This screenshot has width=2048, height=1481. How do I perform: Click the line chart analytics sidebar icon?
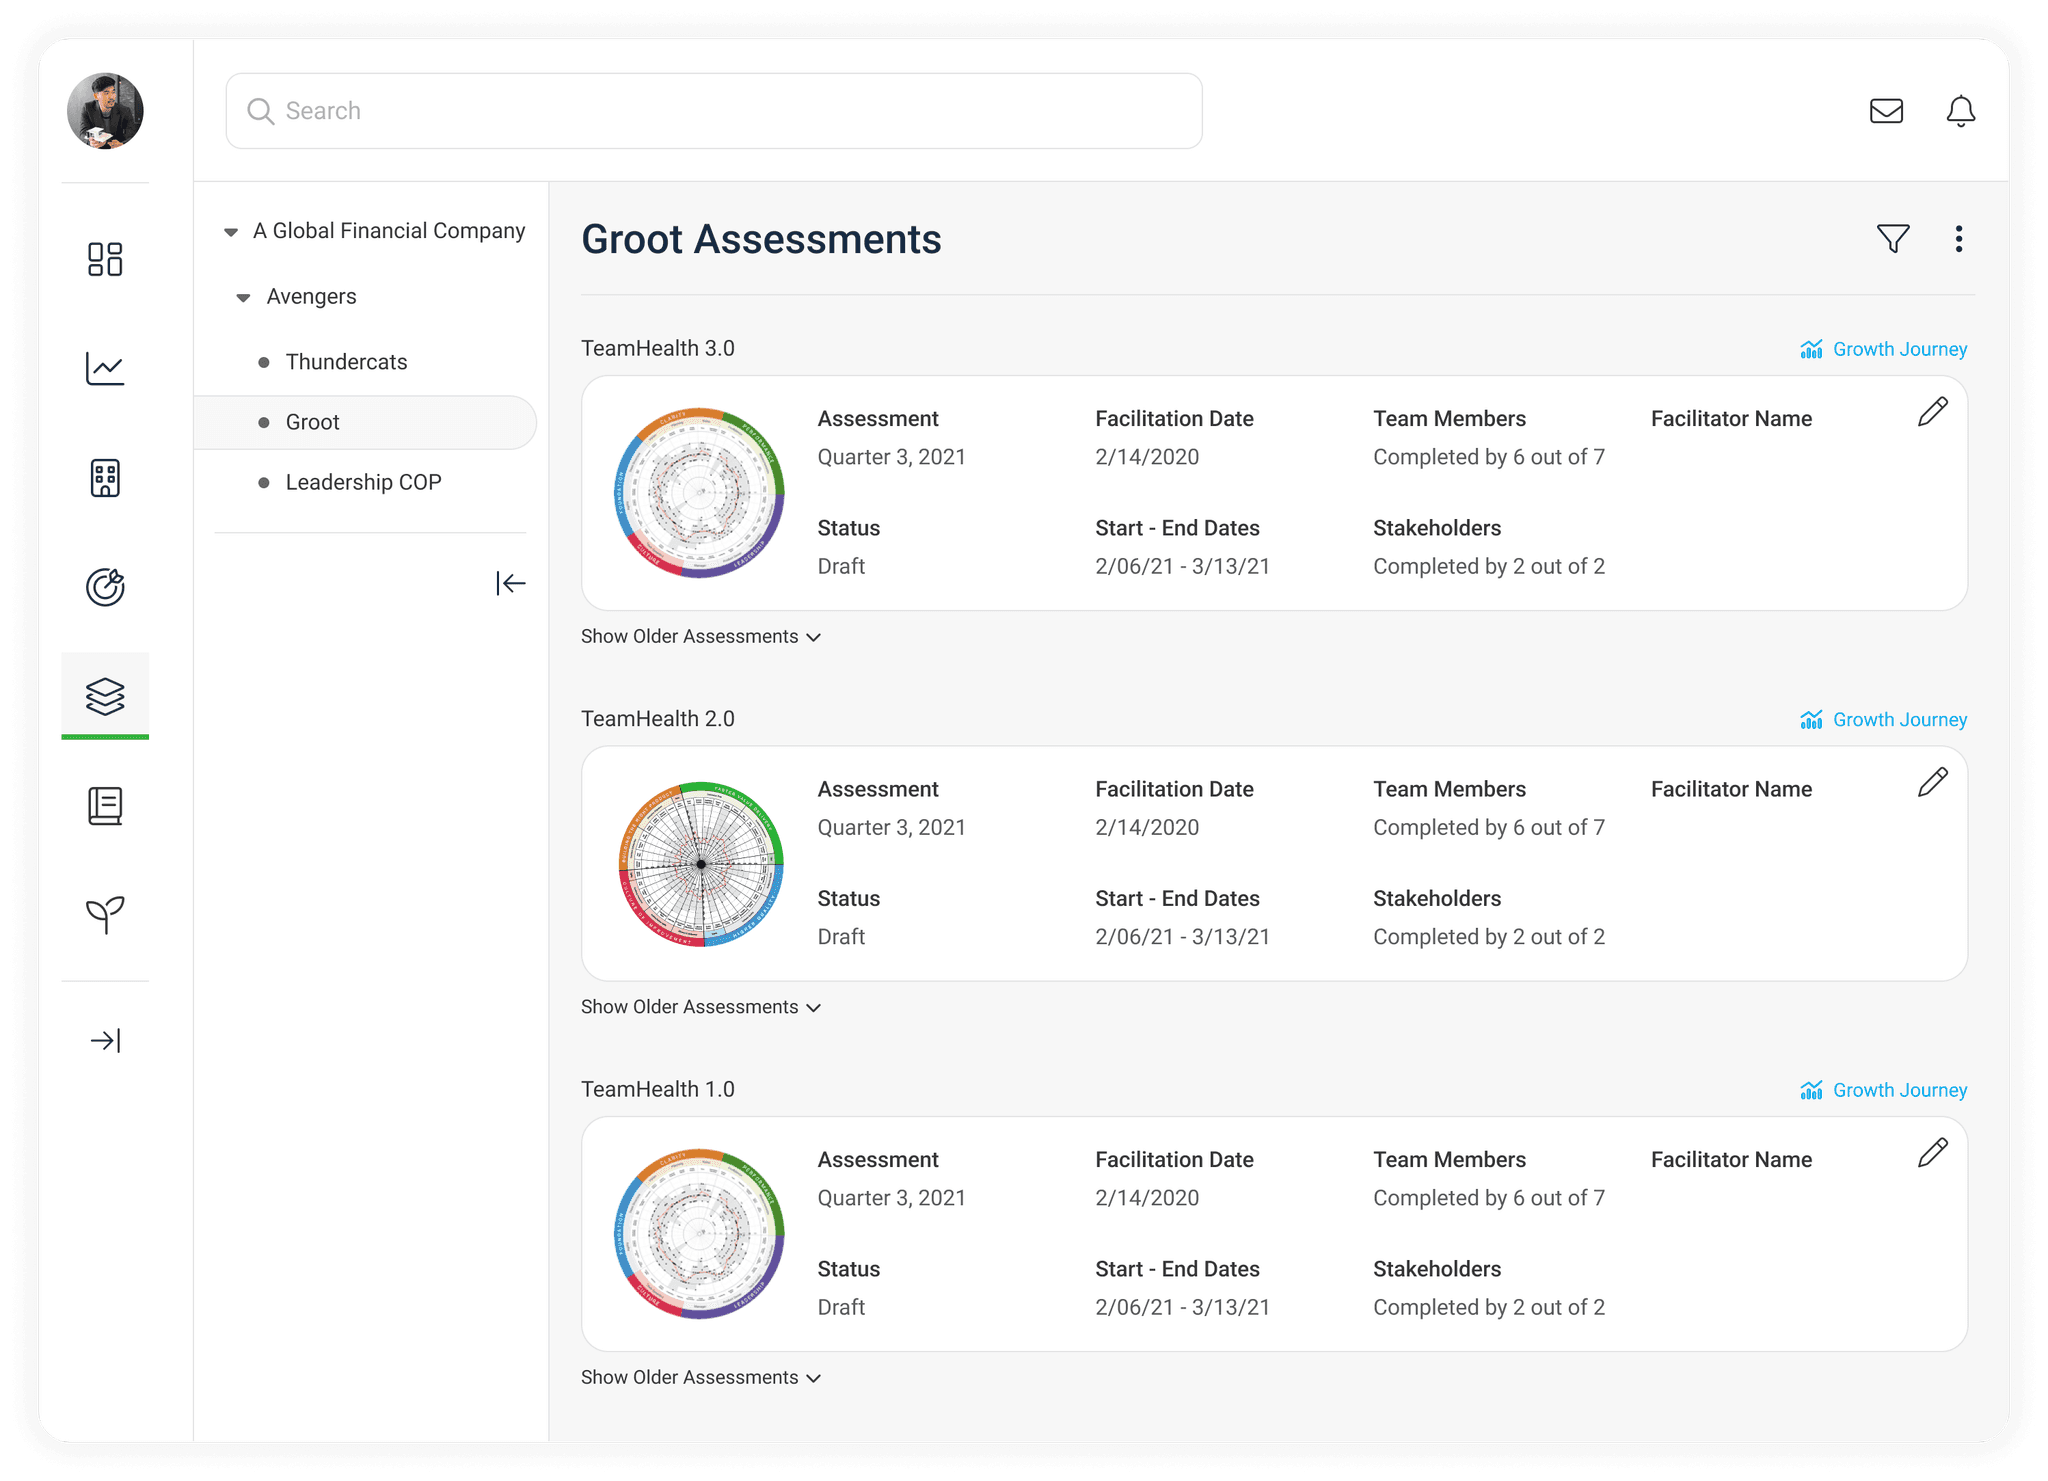[x=105, y=368]
